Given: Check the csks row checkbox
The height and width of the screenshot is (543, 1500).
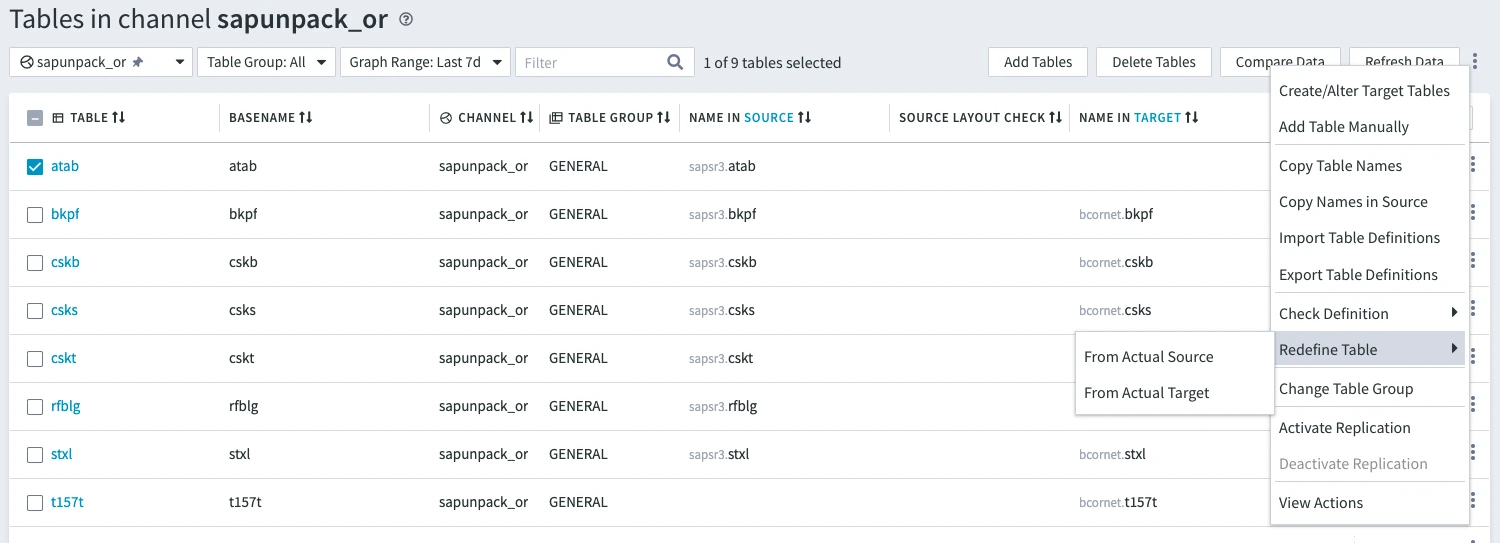Looking at the screenshot, I should [x=35, y=310].
